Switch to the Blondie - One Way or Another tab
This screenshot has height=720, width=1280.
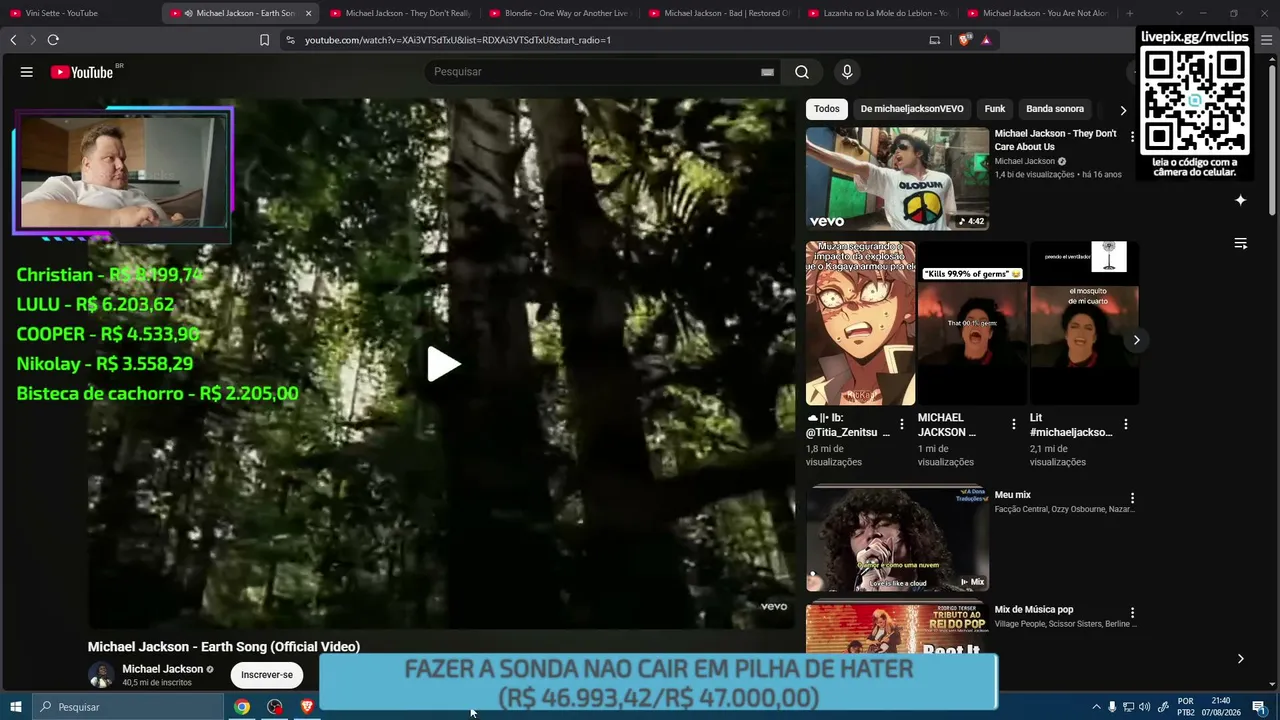560,13
